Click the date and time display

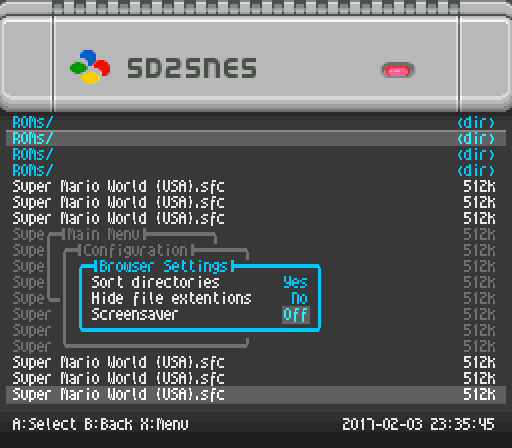coord(419,424)
